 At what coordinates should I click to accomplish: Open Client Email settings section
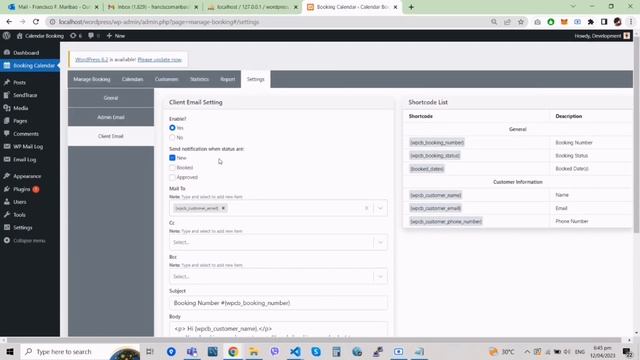[111, 136]
